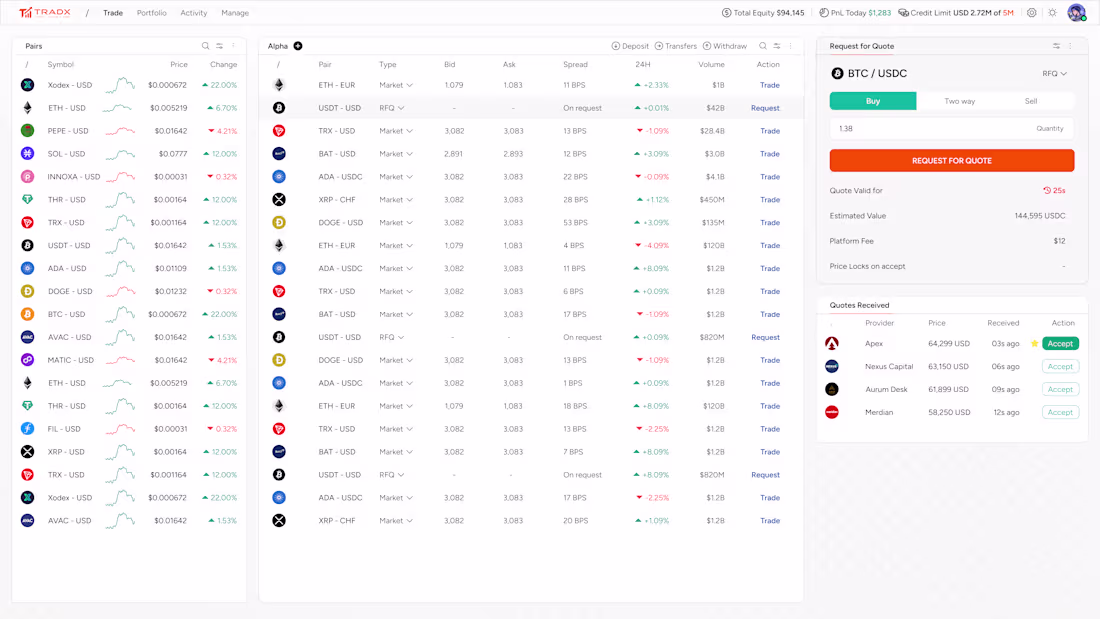Image resolution: width=1100 pixels, height=619 pixels.
Task: Click Request link for USDT - USD $42B
Action: point(765,108)
